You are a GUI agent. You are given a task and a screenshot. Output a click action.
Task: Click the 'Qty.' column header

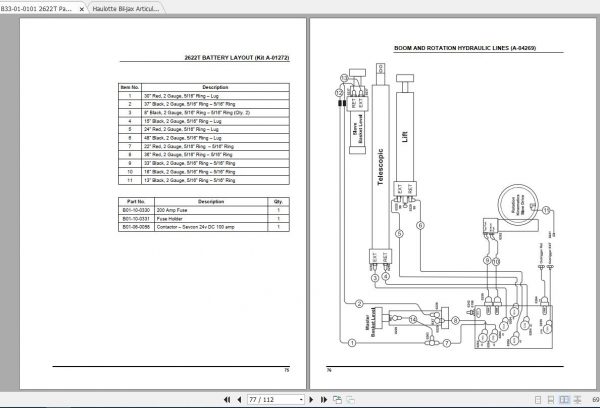tap(278, 202)
